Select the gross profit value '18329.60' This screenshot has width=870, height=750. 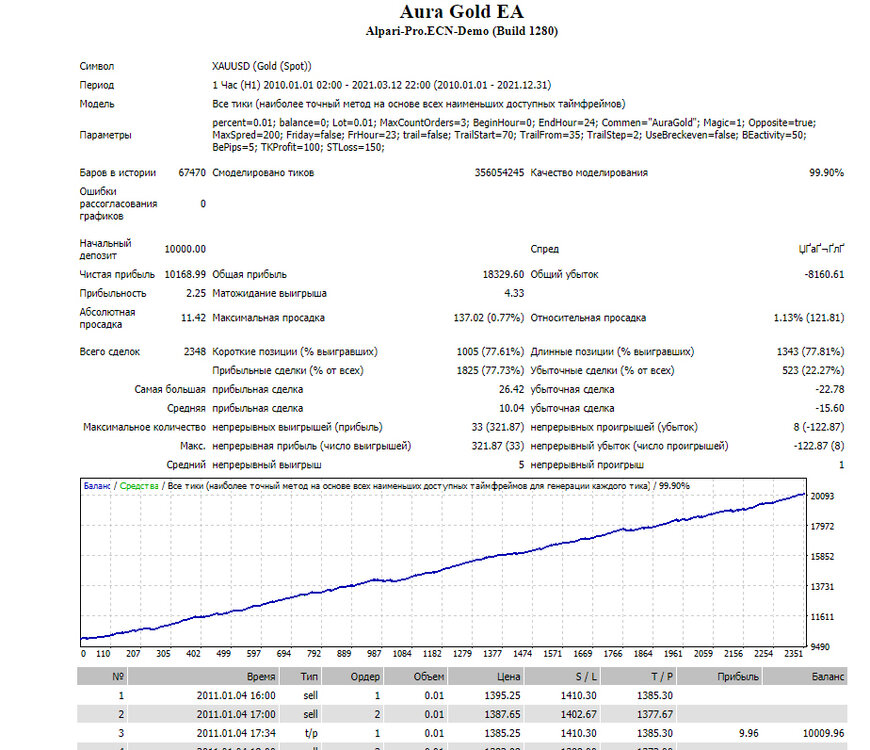coord(503,274)
